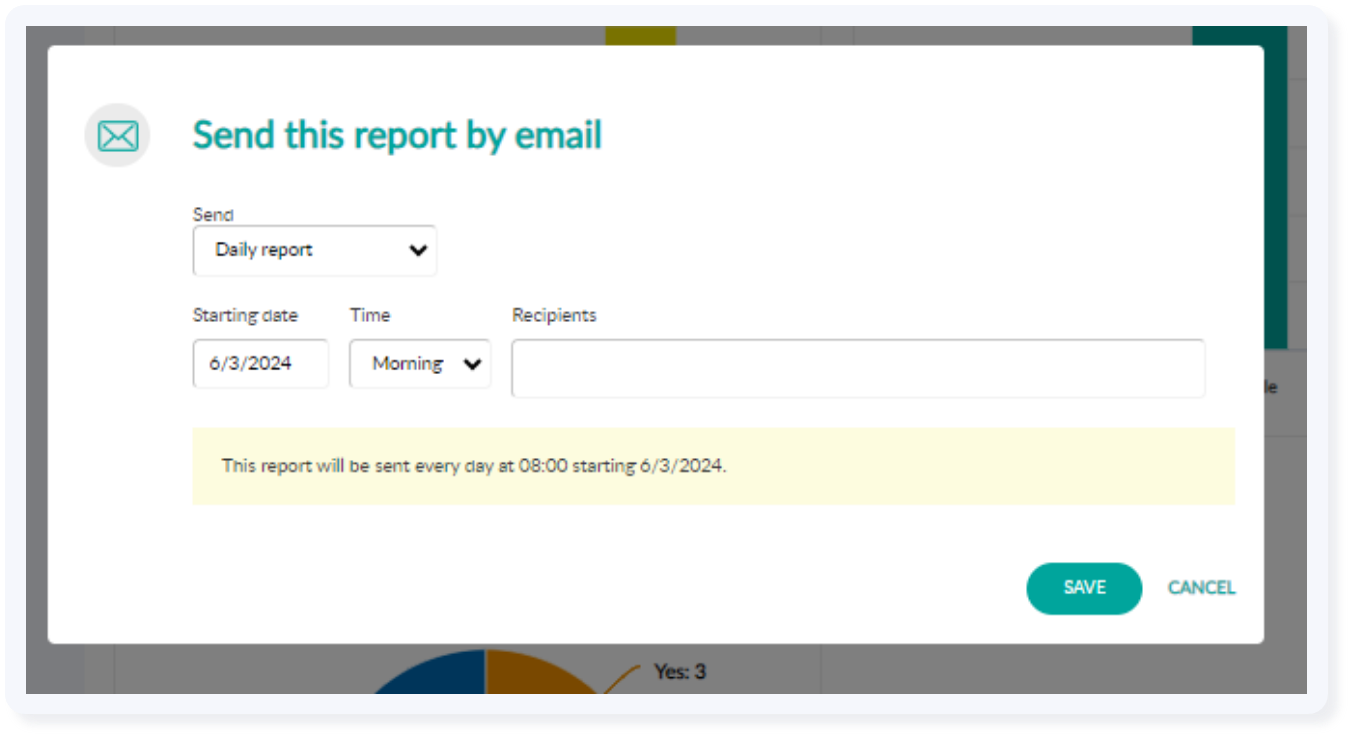This screenshot has width=1353, height=739.
Task: Open the Send frequency dropdown
Action: point(314,250)
